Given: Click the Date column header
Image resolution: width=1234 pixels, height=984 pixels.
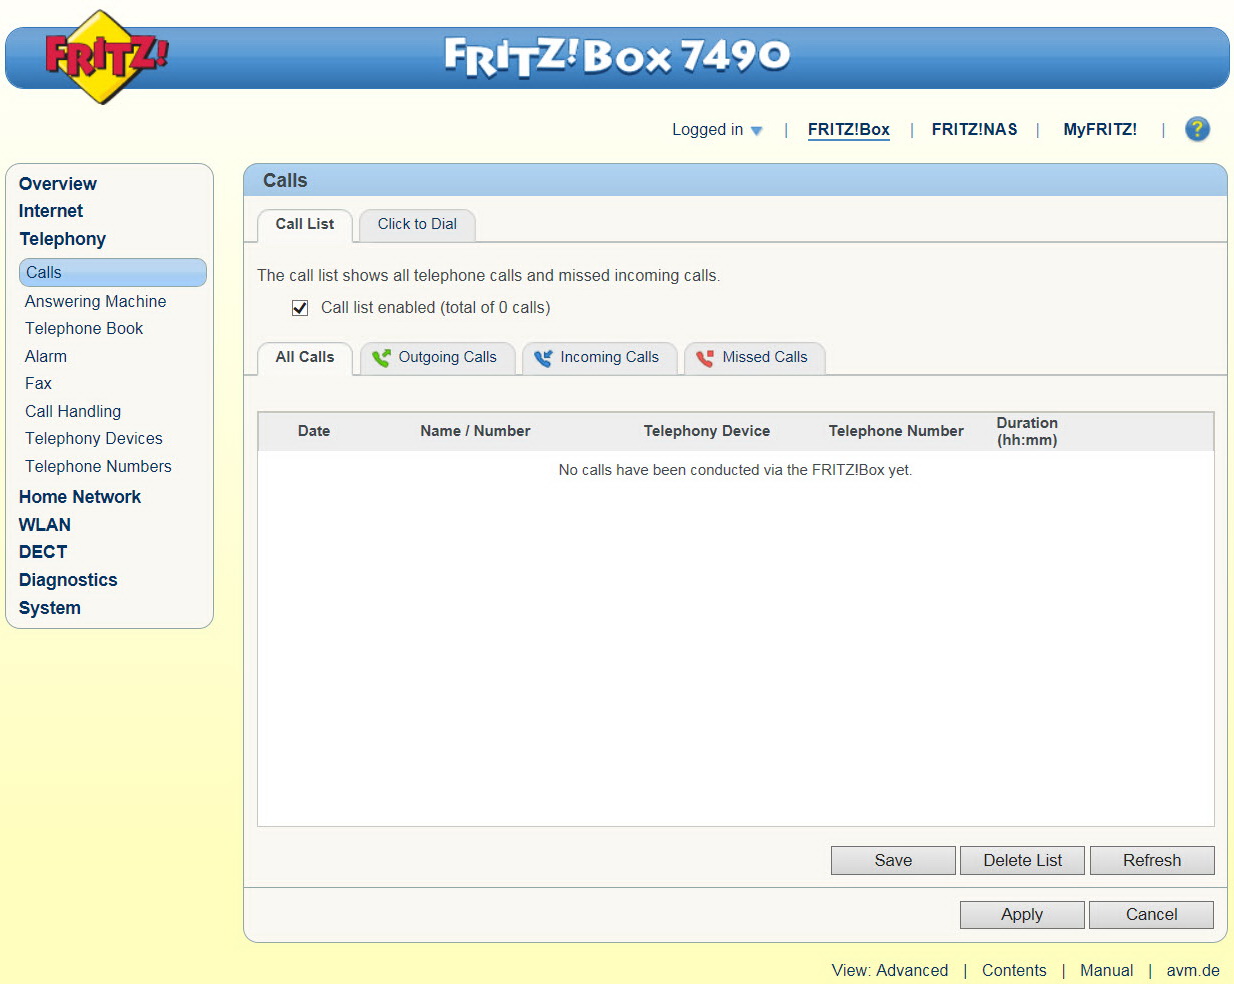Looking at the screenshot, I should tap(314, 431).
